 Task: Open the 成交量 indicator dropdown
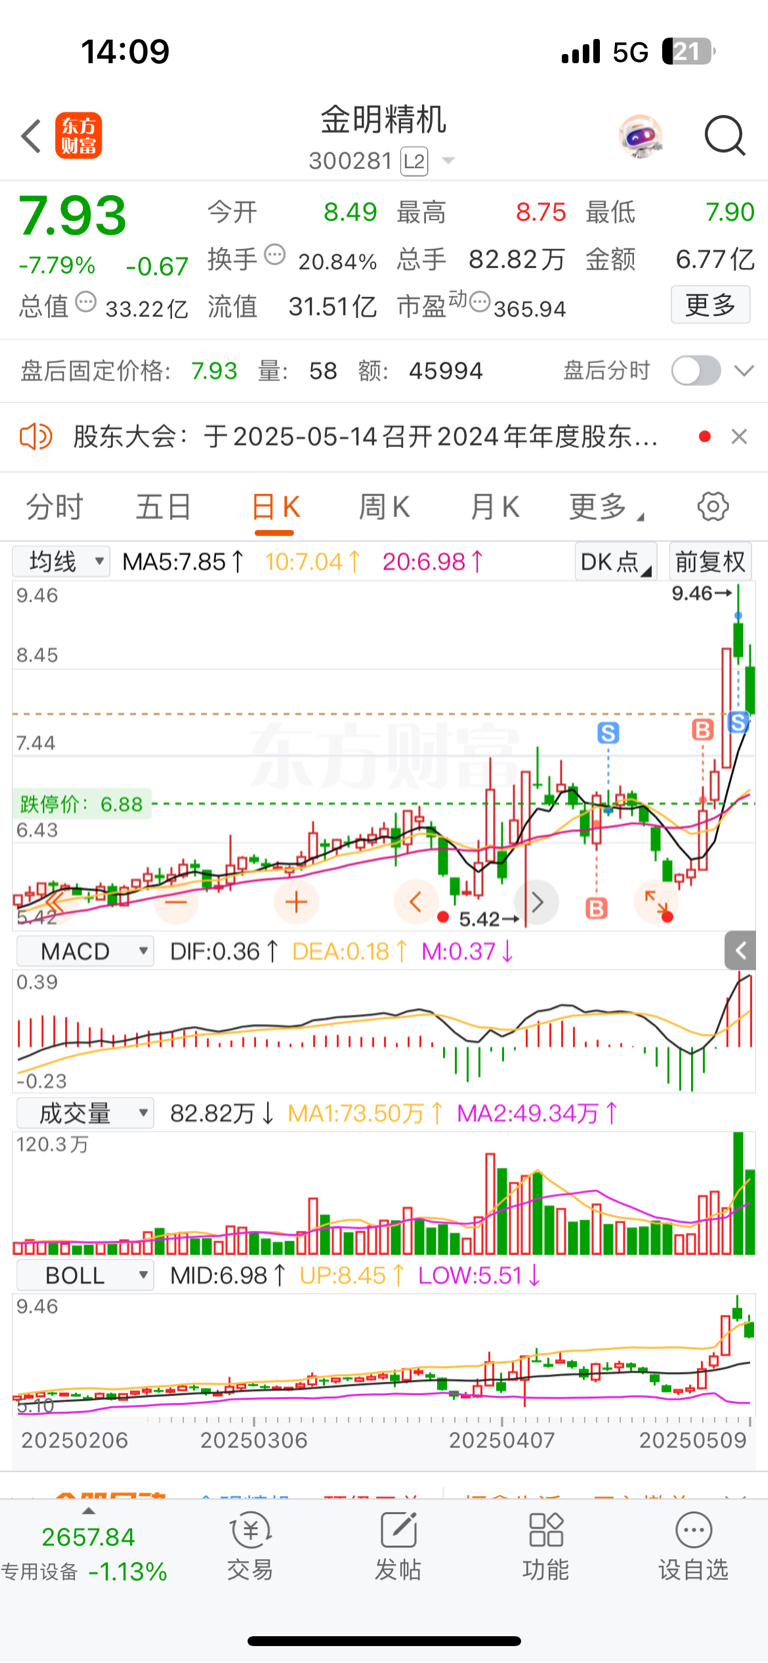point(84,1113)
